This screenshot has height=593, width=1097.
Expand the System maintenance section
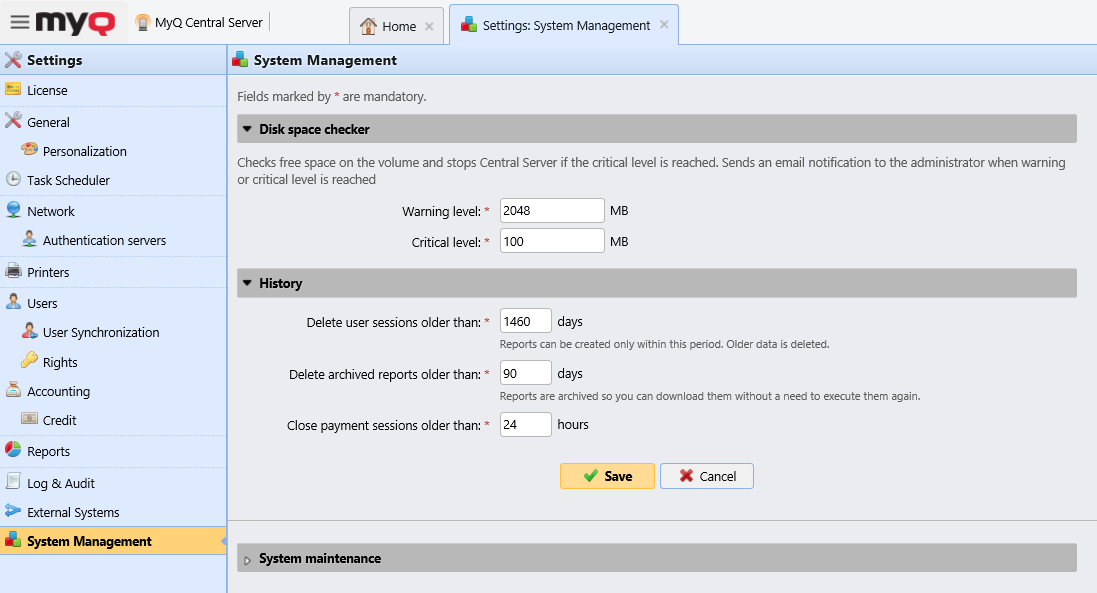click(x=248, y=558)
